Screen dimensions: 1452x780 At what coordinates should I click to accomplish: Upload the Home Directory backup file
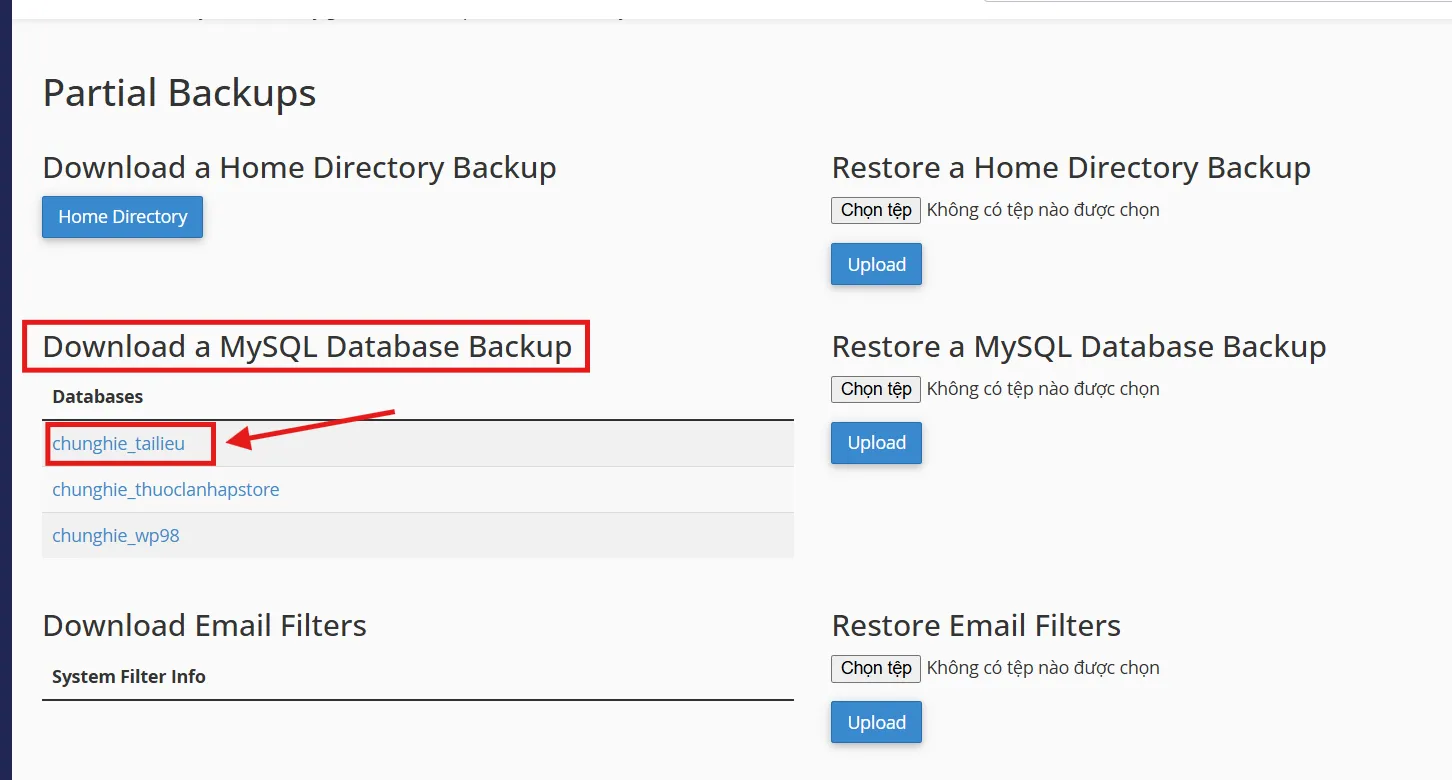tap(876, 265)
